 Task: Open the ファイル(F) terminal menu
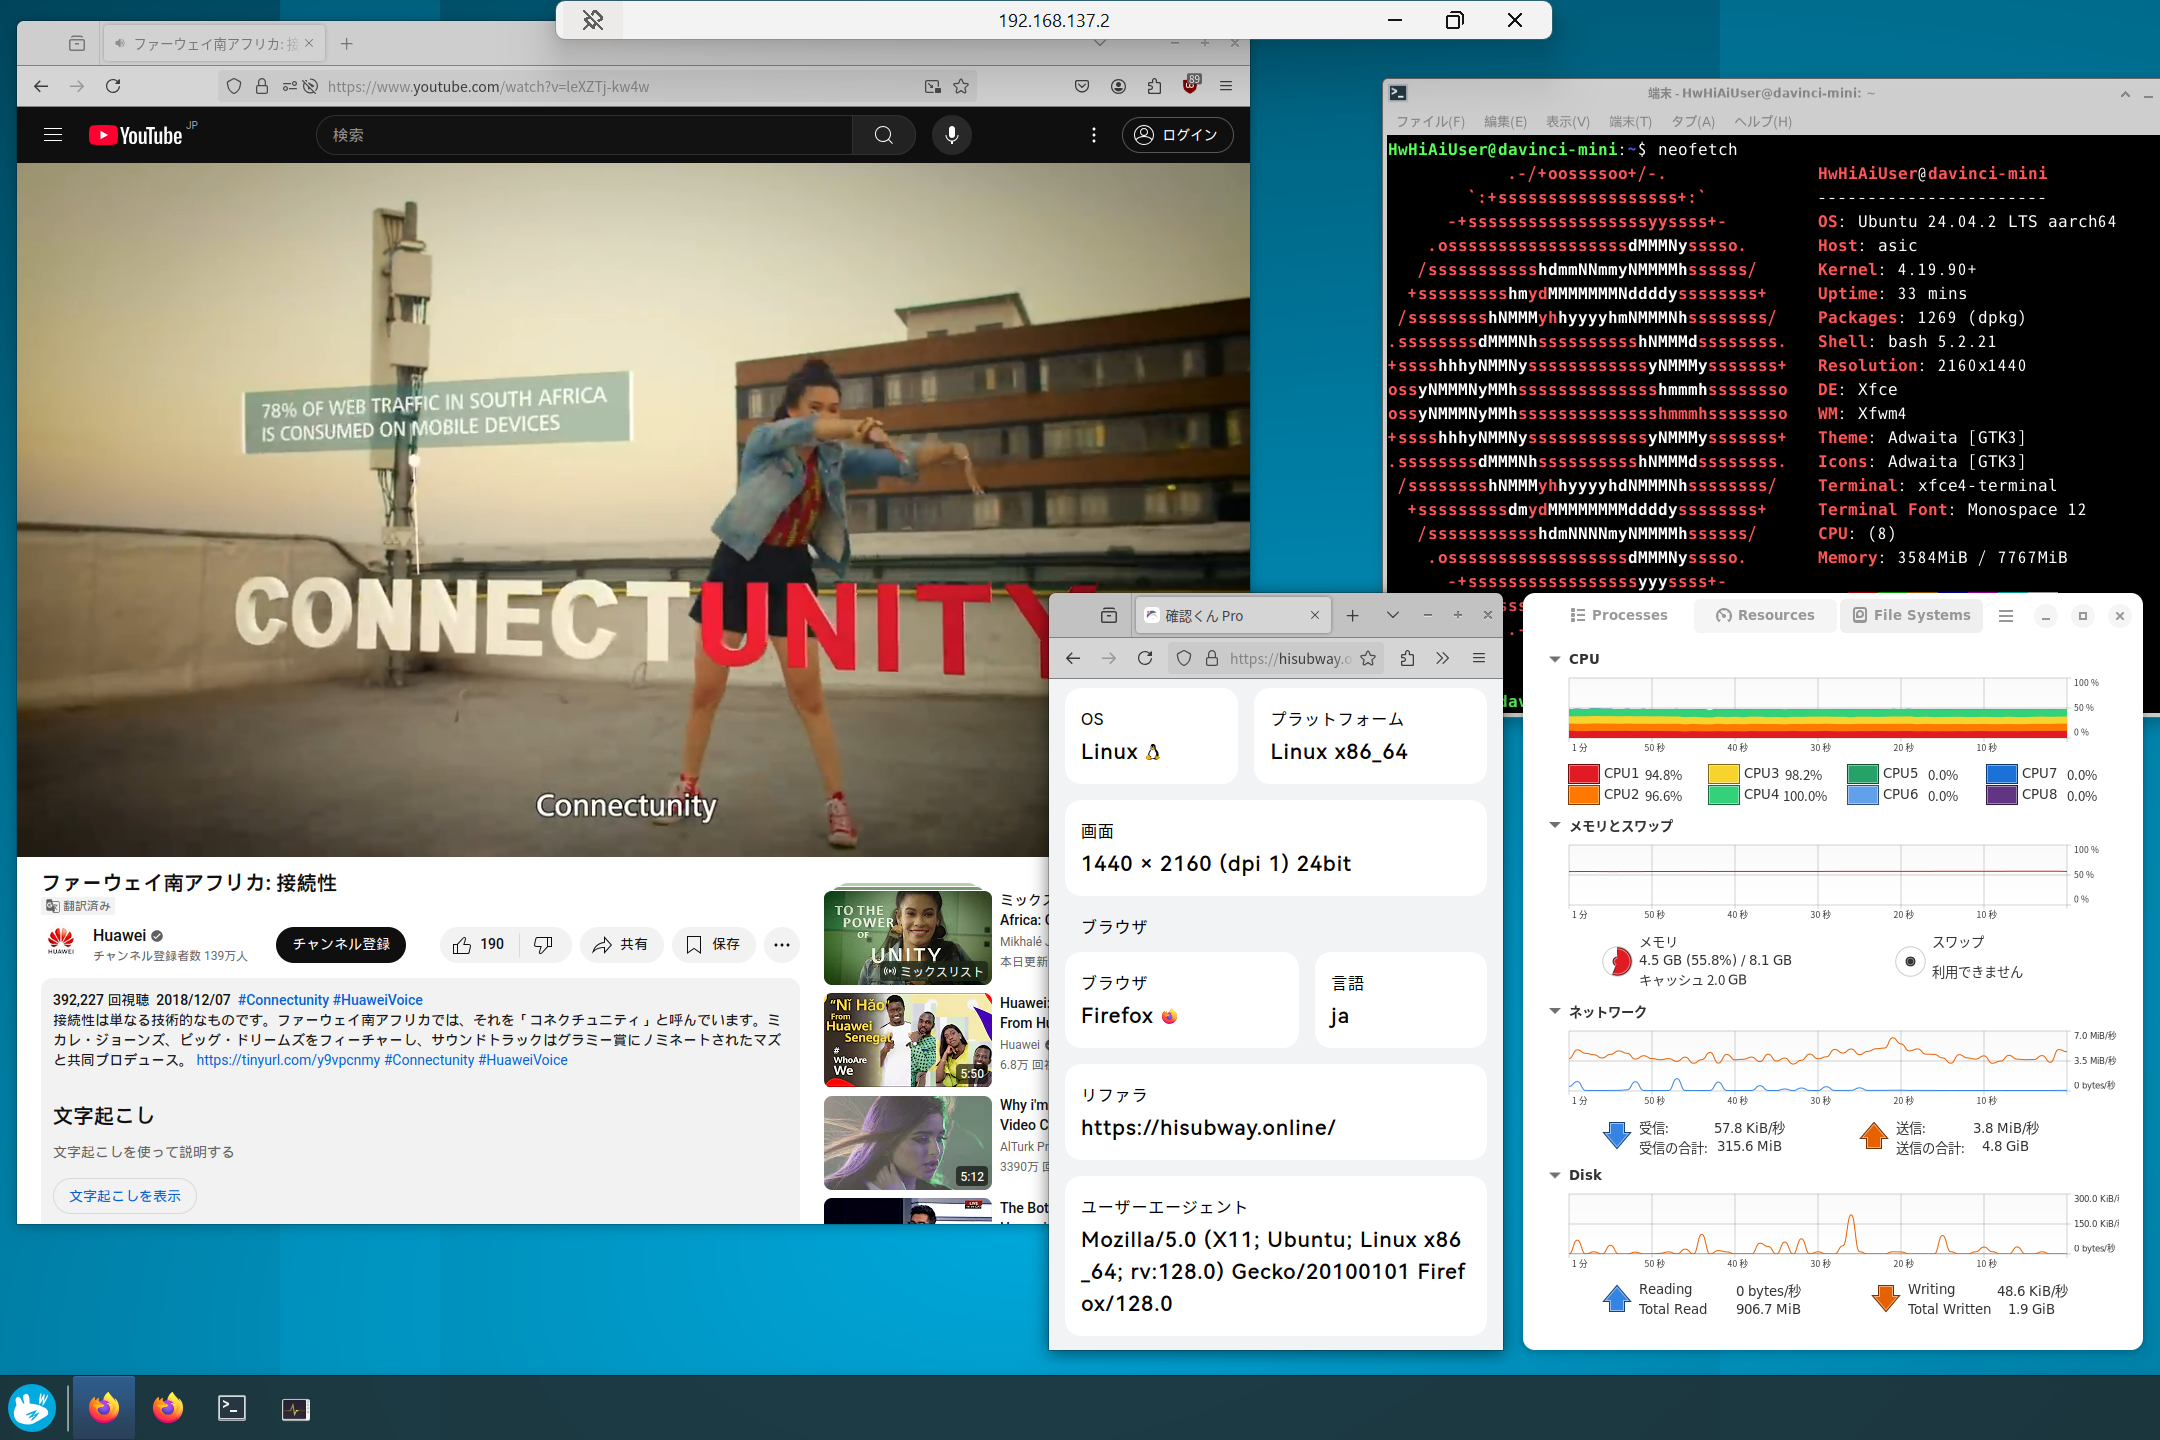[x=1430, y=121]
